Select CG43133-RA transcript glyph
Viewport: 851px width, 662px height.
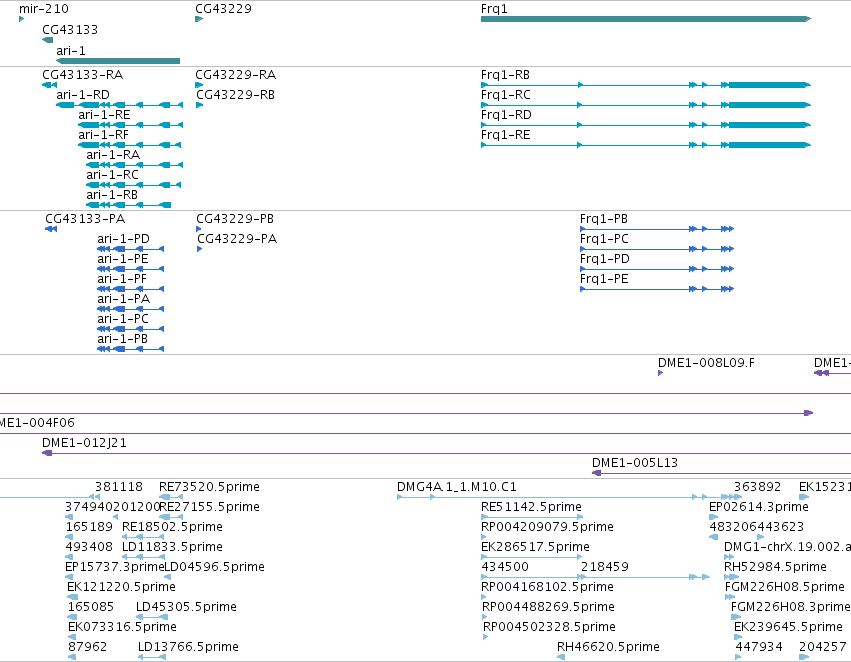(49, 85)
